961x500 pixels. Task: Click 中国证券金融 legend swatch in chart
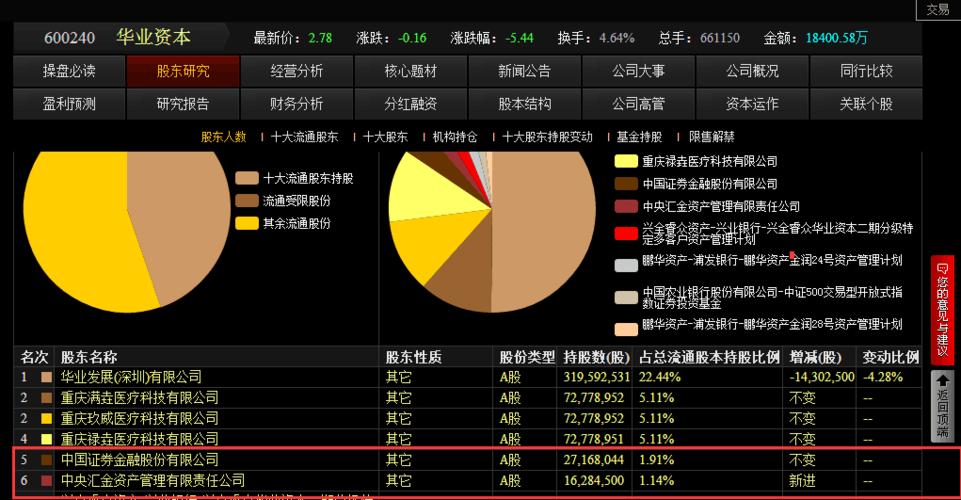click(626, 184)
